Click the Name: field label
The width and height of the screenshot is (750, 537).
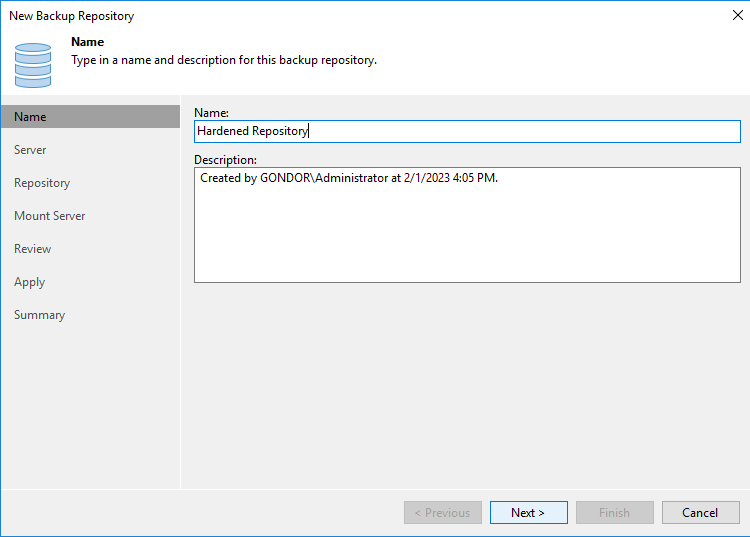[211, 113]
